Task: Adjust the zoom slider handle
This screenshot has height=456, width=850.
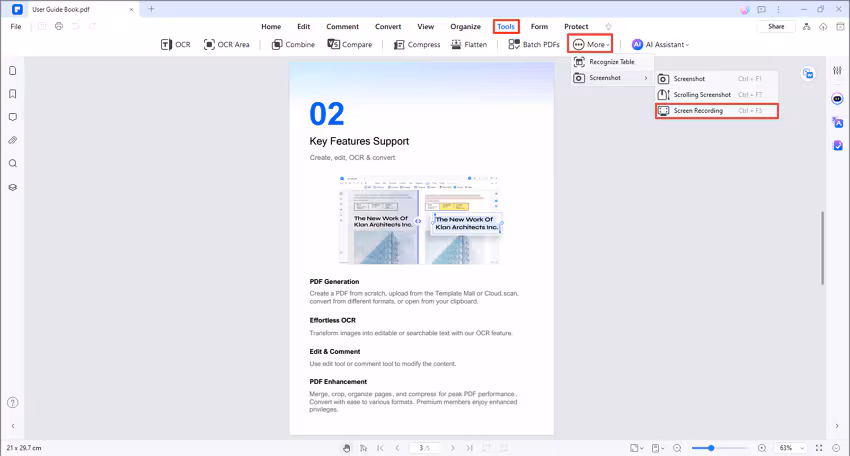Action: (x=710, y=448)
